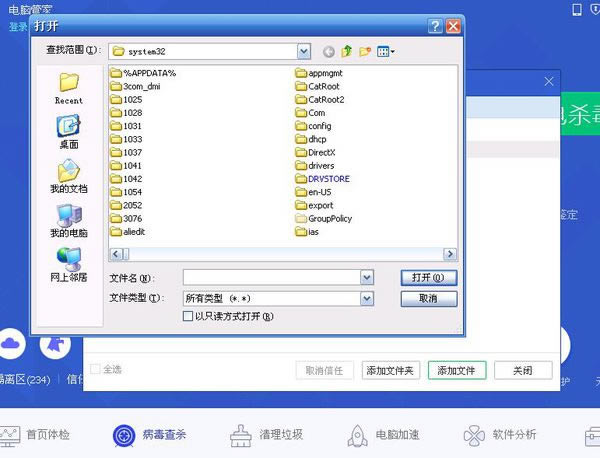Image resolution: width=600 pixels, height=458 pixels.
Task: Click the Cancel (取消) button
Action: pyautogui.click(x=428, y=298)
